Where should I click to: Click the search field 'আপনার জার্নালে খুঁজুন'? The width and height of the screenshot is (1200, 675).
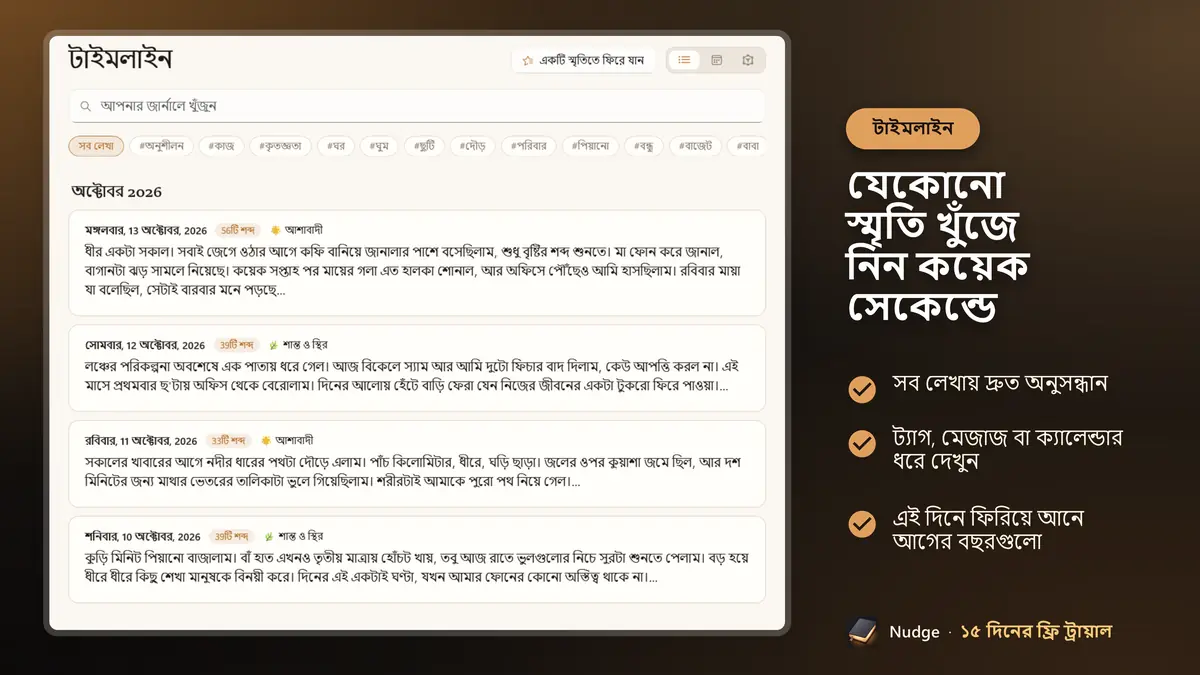(x=417, y=106)
